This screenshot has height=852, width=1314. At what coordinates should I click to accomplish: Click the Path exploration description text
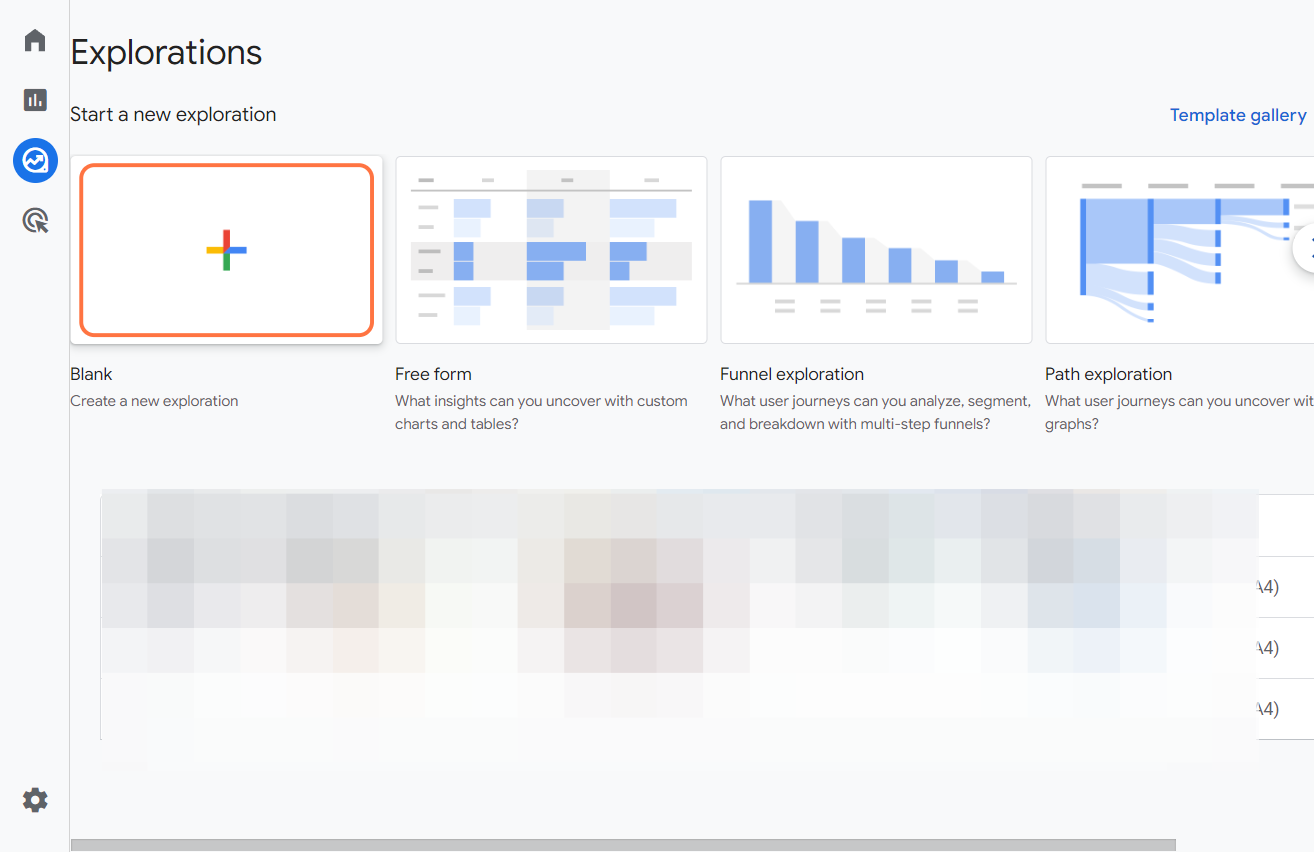(x=1178, y=412)
